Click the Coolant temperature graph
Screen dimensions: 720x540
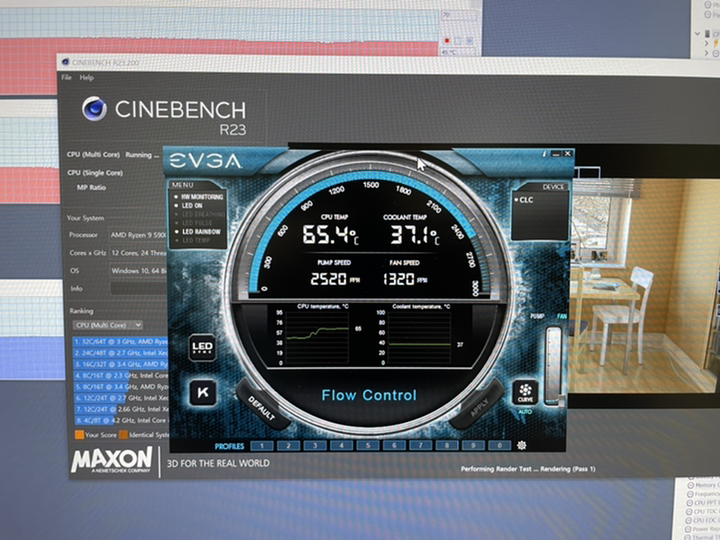point(419,338)
